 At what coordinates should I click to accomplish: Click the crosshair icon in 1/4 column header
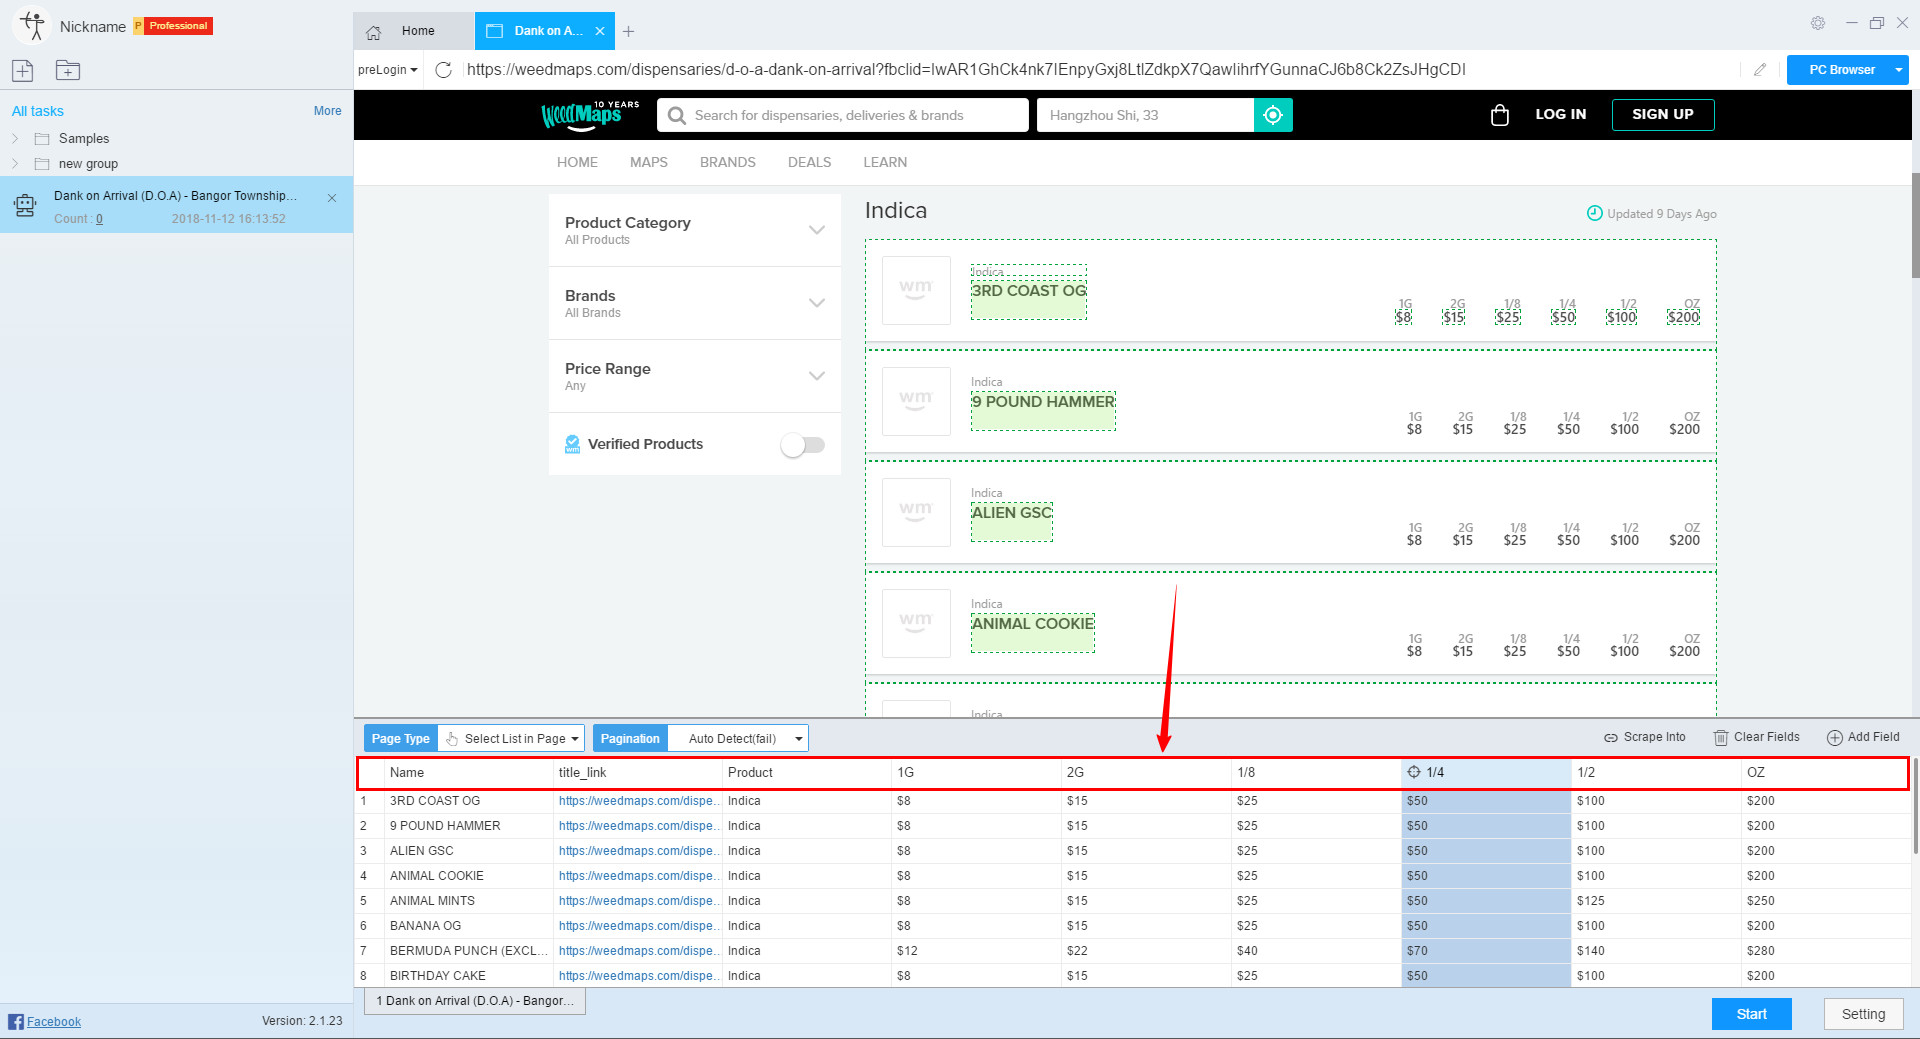(1414, 772)
